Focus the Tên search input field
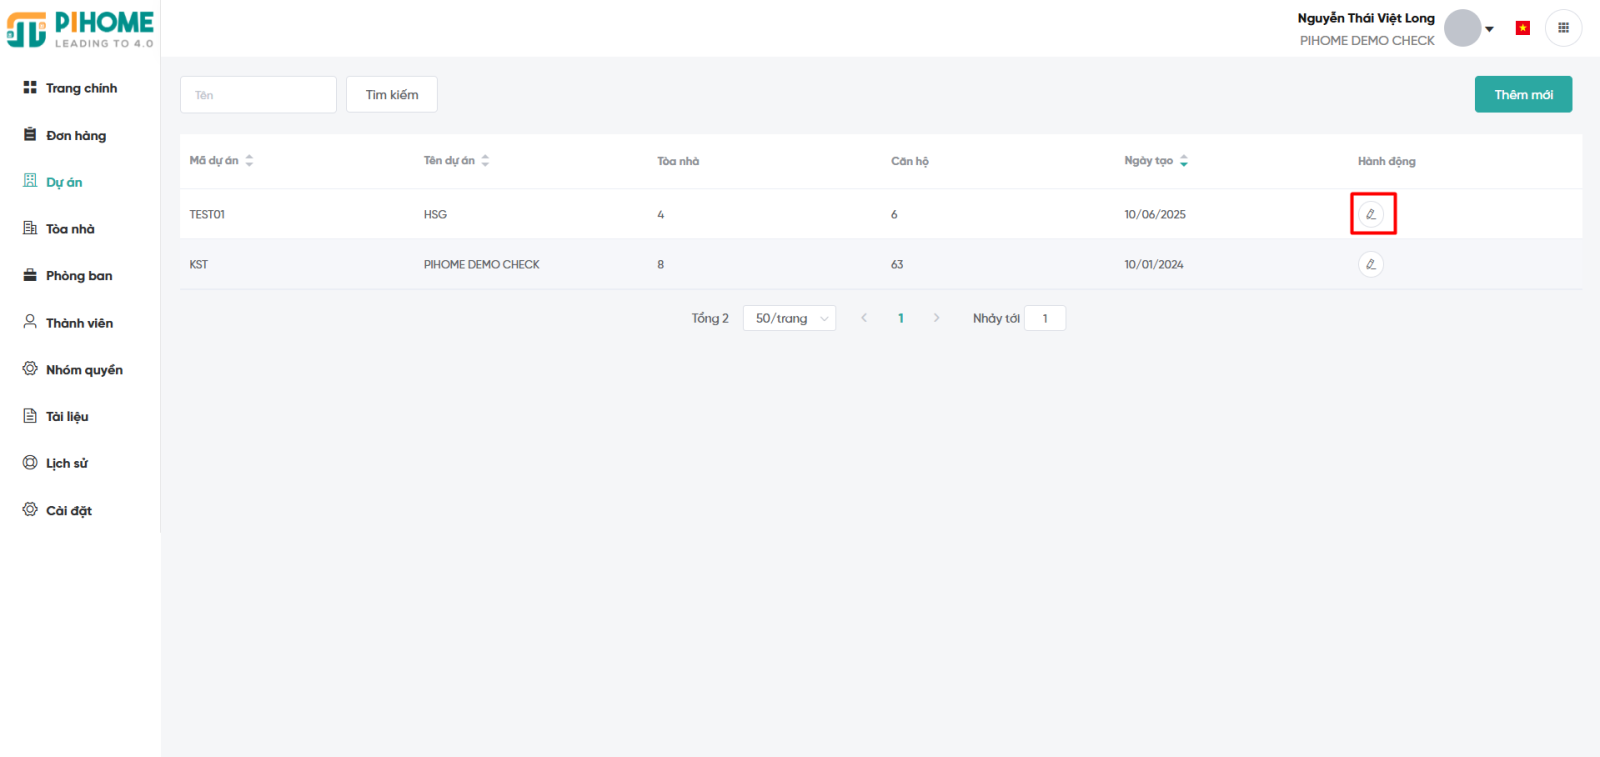1600x757 pixels. 258,95
